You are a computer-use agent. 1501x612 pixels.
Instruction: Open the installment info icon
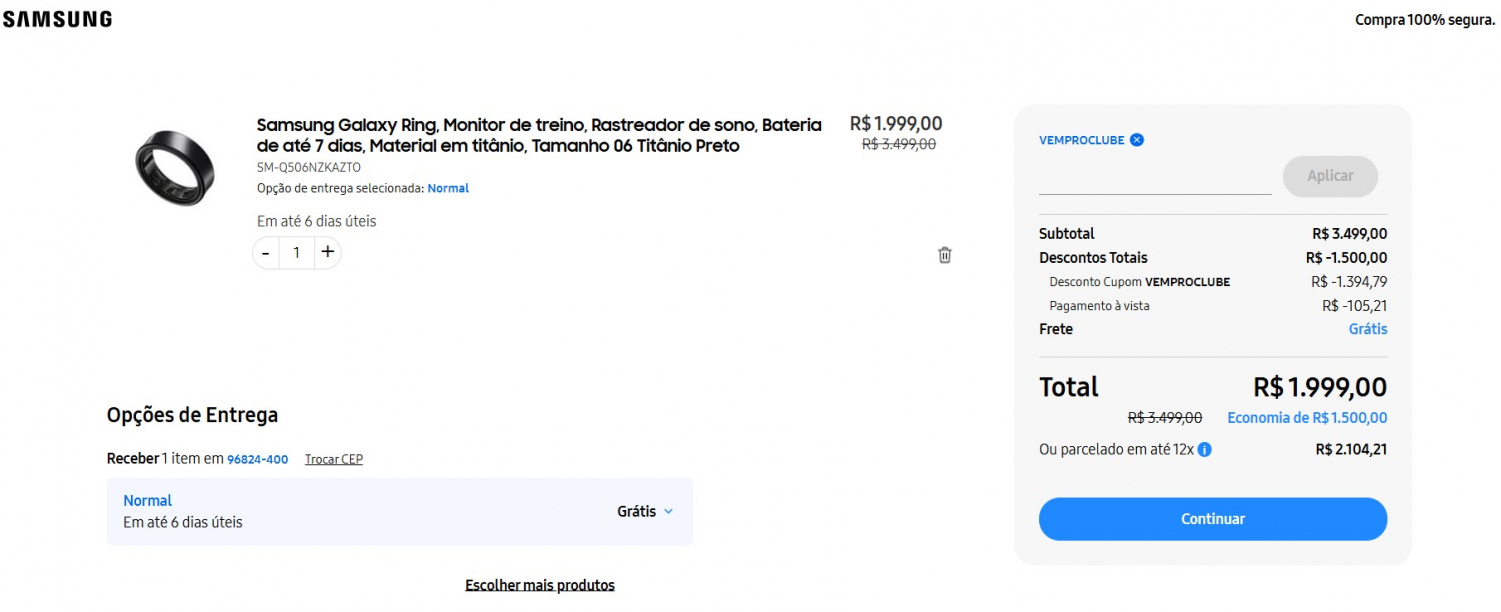click(x=1205, y=450)
